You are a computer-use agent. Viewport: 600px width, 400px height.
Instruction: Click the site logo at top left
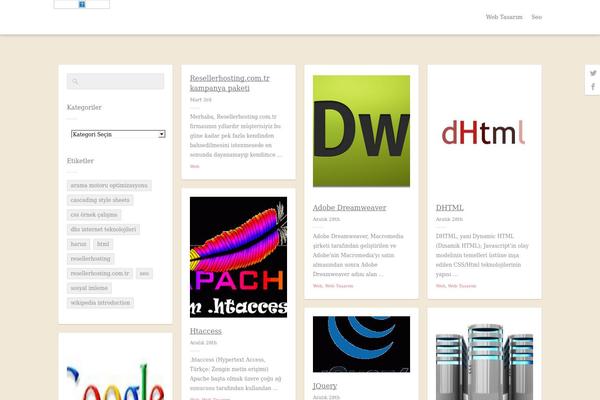point(82,4)
